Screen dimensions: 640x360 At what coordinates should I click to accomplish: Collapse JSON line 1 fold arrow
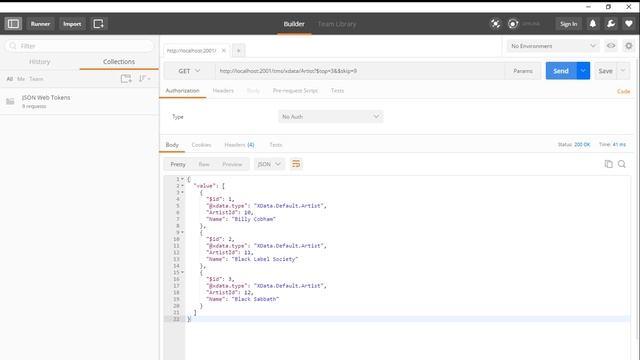pos(182,179)
